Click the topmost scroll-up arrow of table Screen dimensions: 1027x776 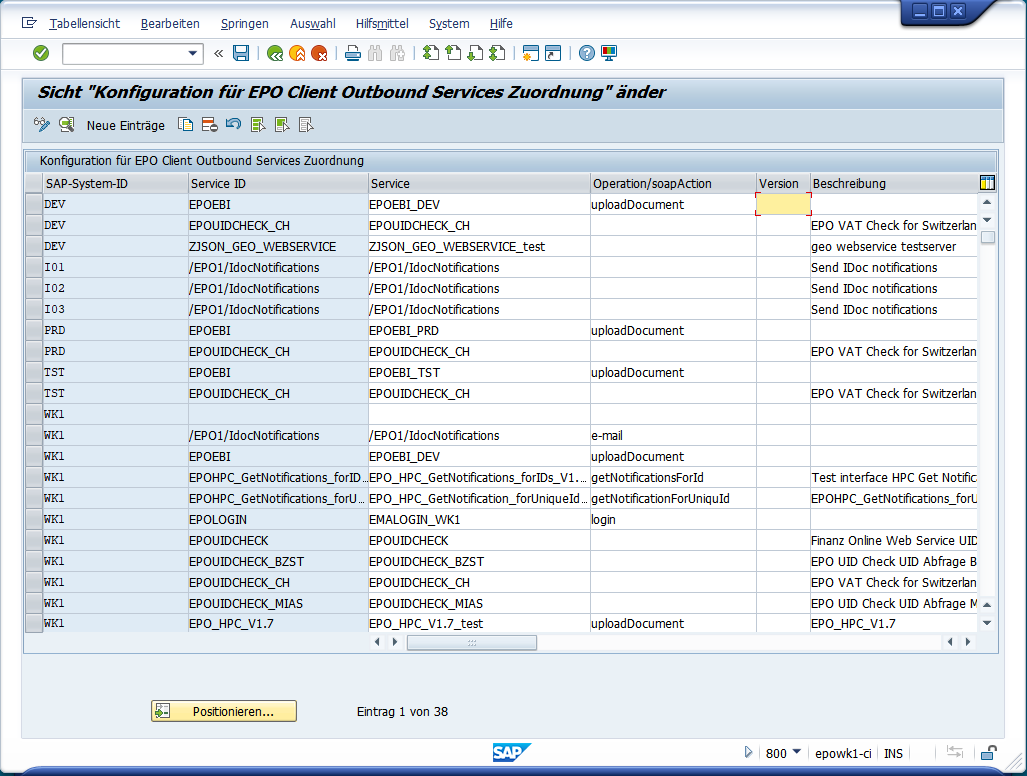pyautogui.click(x=987, y=202)
